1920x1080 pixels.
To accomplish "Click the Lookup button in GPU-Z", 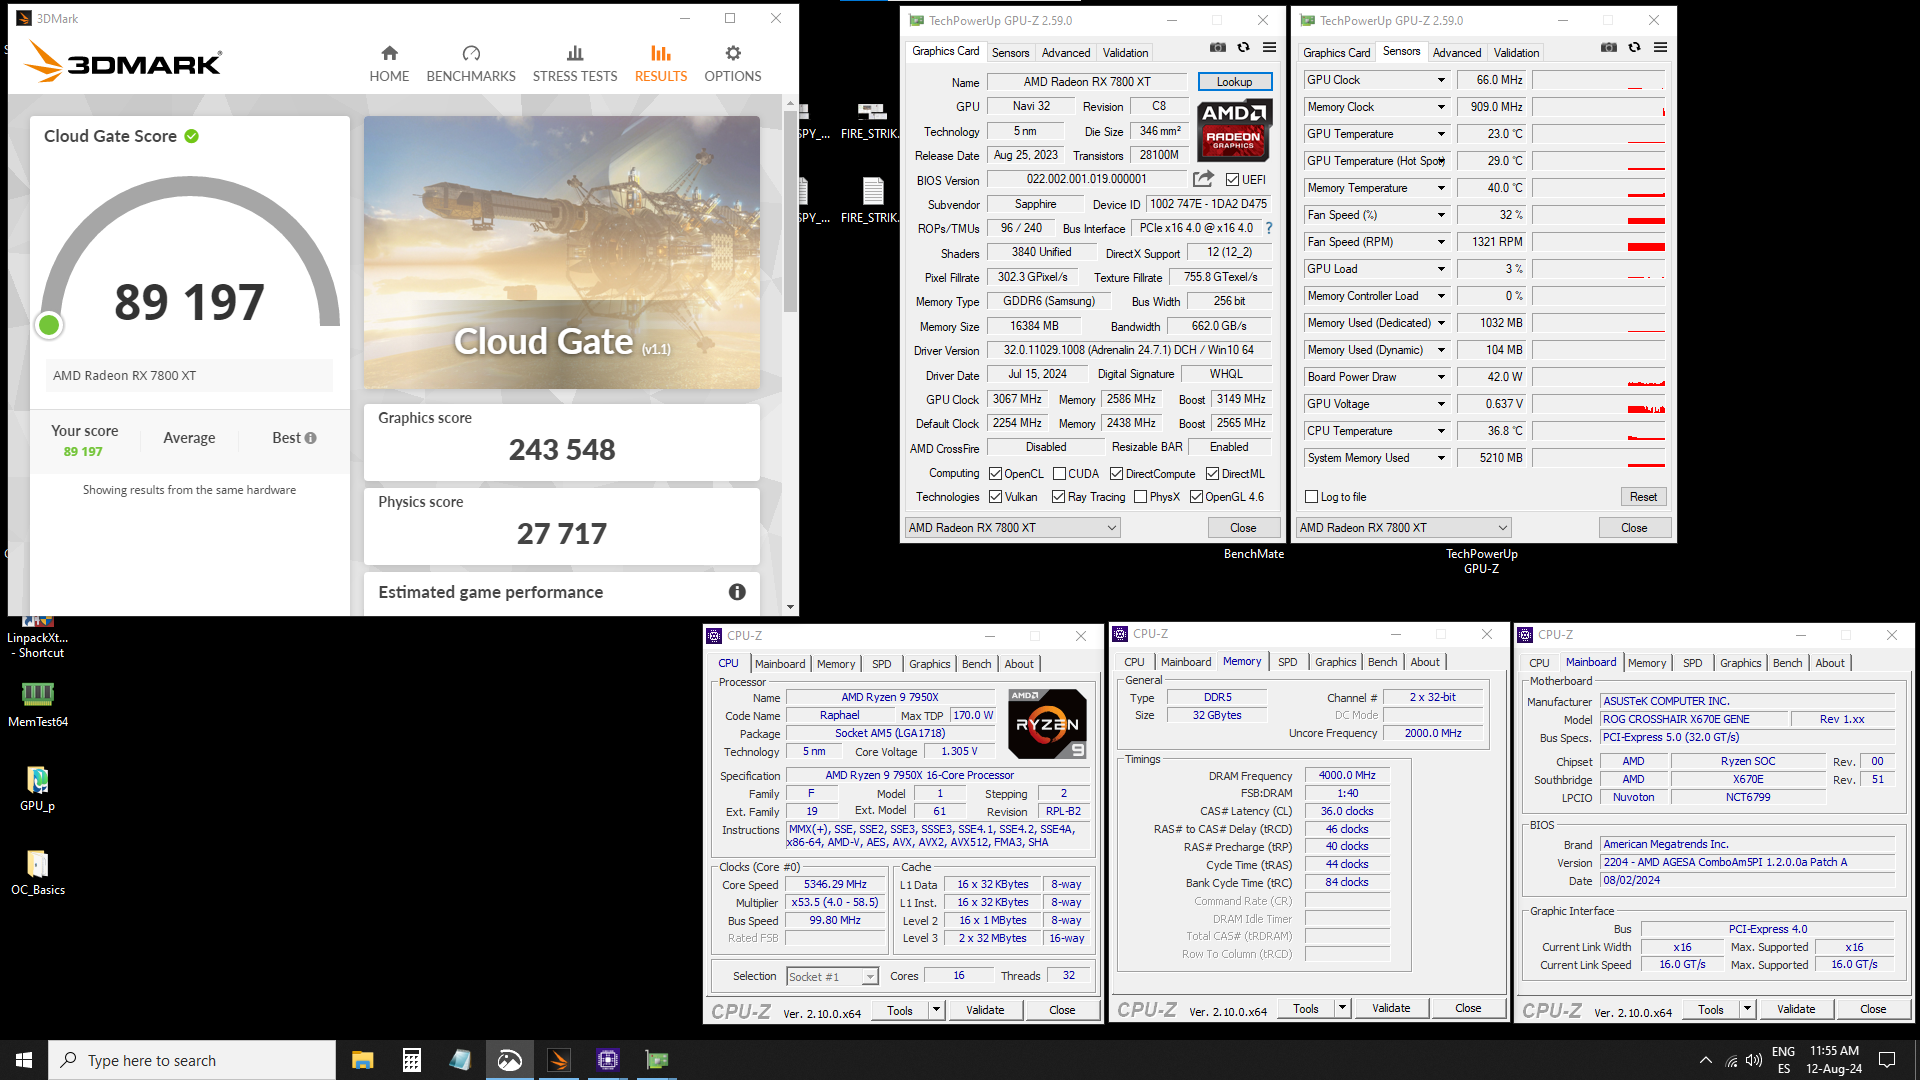I will click(x=1234, y=82).
